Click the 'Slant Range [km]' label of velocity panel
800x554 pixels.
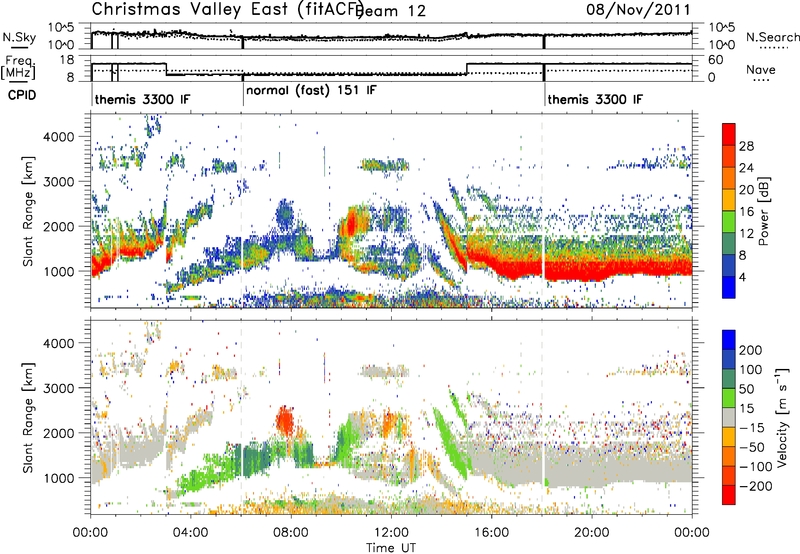[x=28, y=417]
